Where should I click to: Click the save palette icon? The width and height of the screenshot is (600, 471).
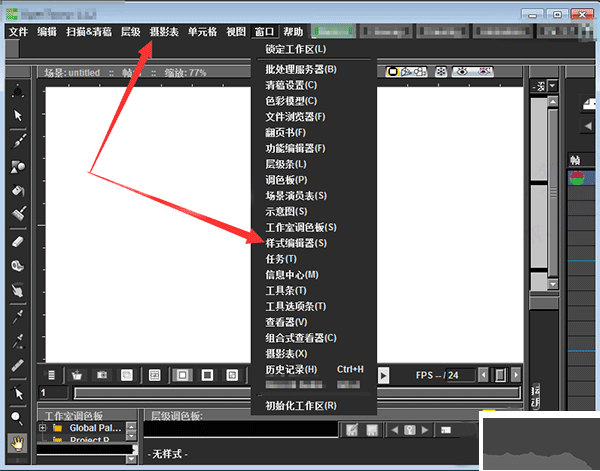click(x=372, y=430)
